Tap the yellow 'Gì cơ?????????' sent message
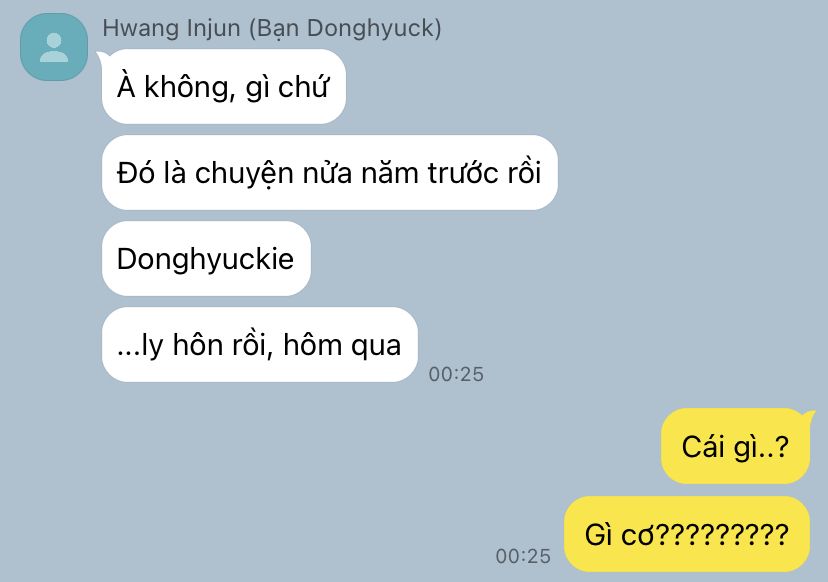 click(x=687, y=534)
